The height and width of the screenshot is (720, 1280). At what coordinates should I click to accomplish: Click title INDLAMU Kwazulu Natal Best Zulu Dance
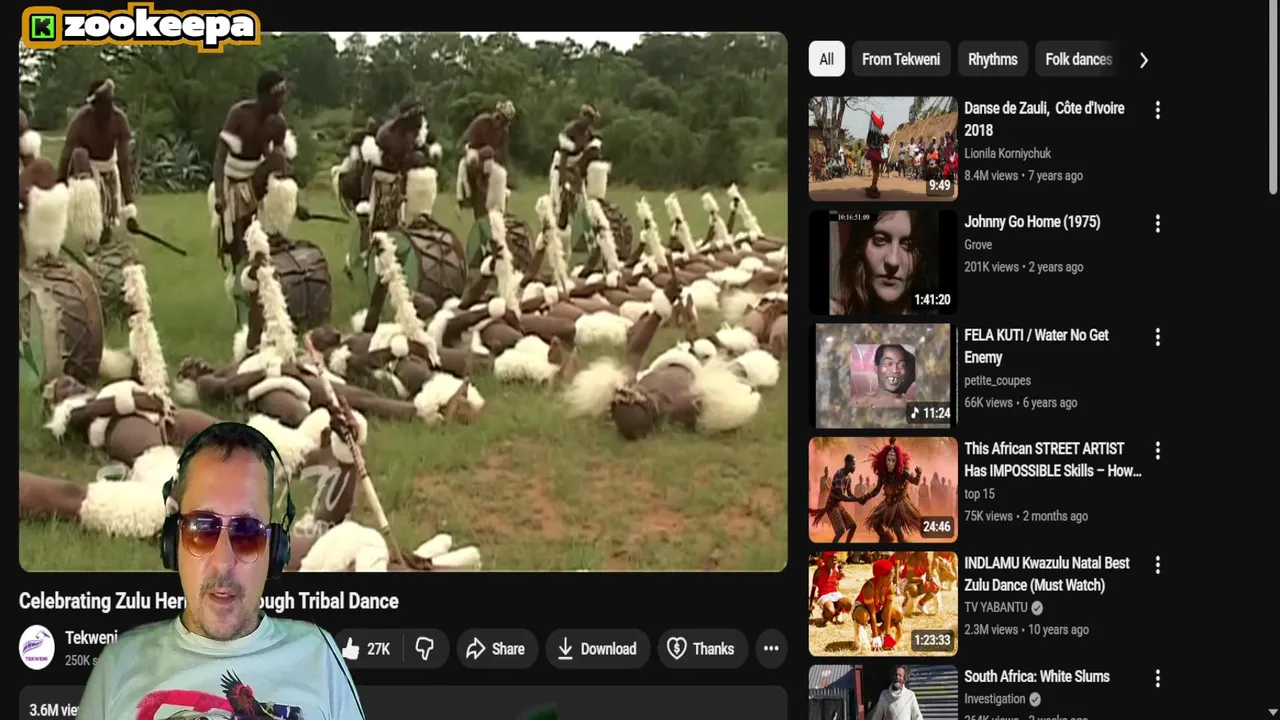1047,574
